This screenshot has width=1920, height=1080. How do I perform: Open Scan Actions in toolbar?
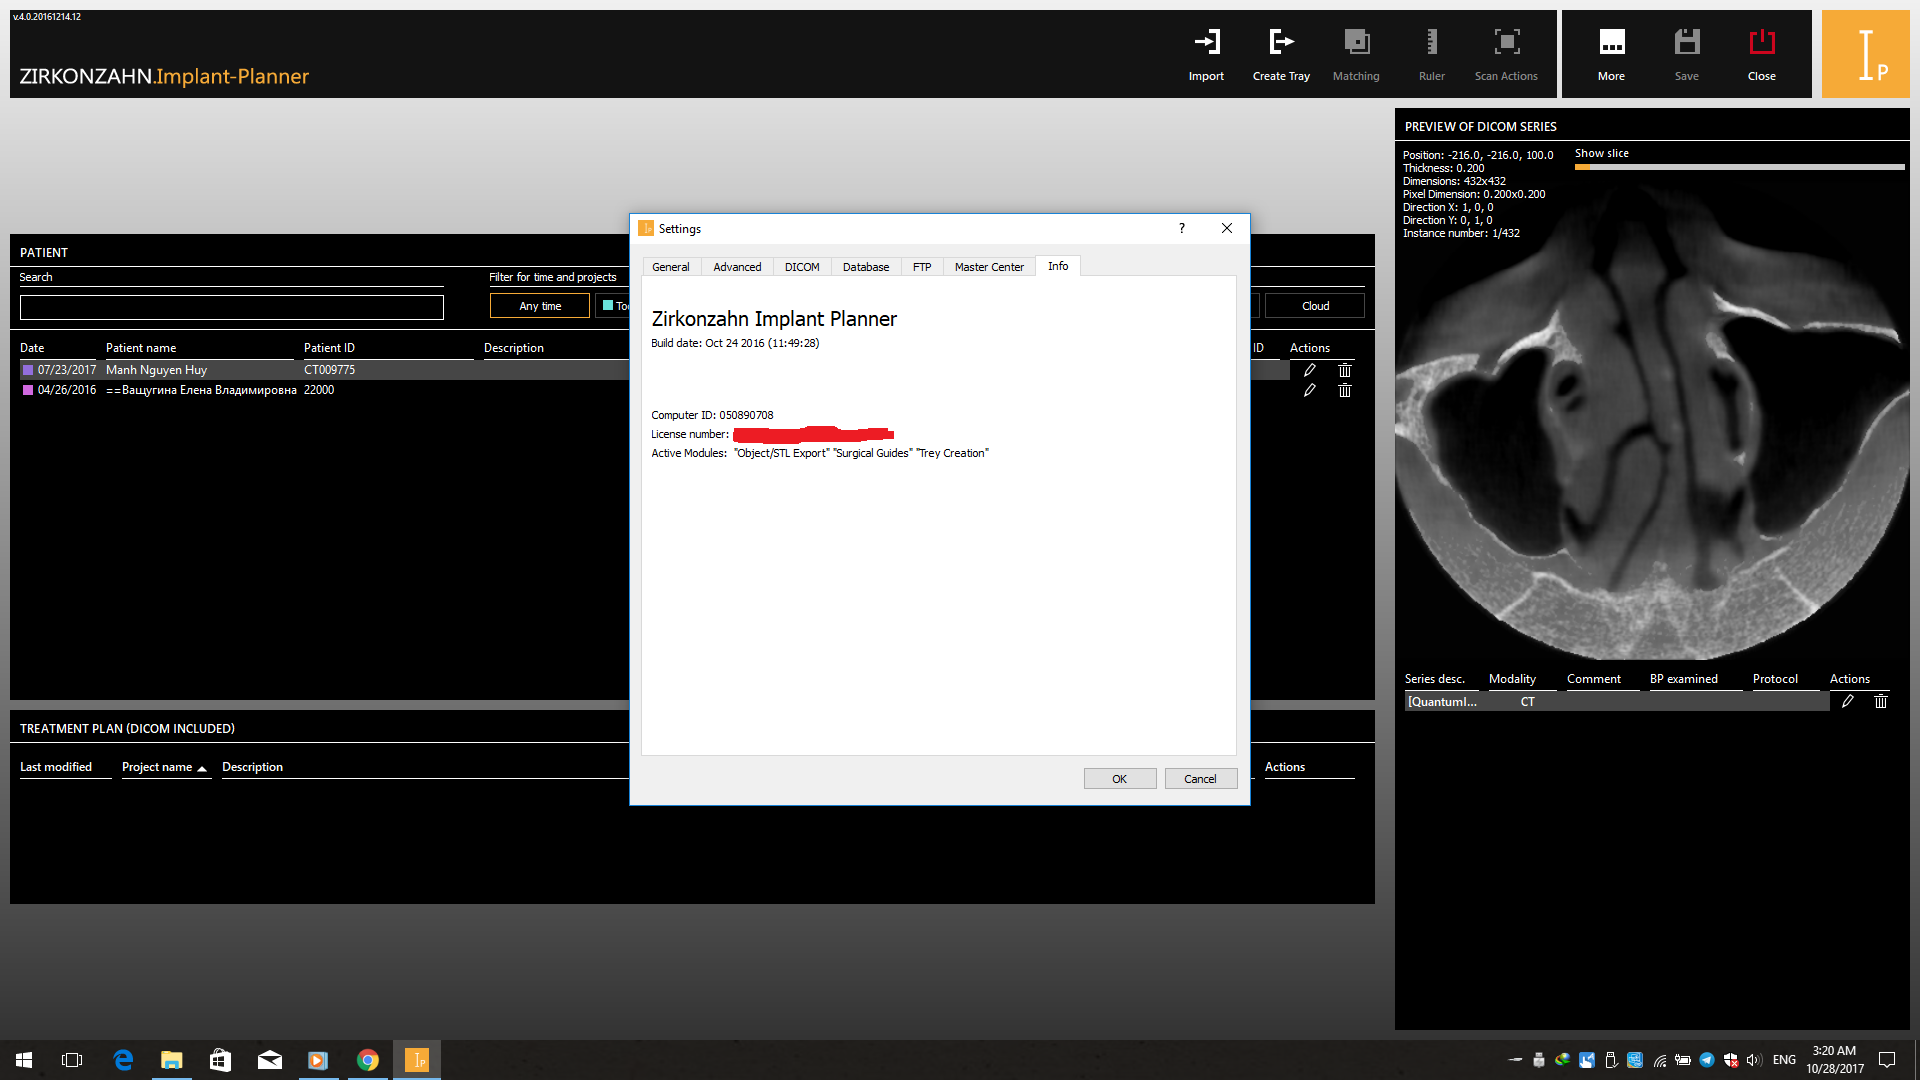pos(1506,54)
